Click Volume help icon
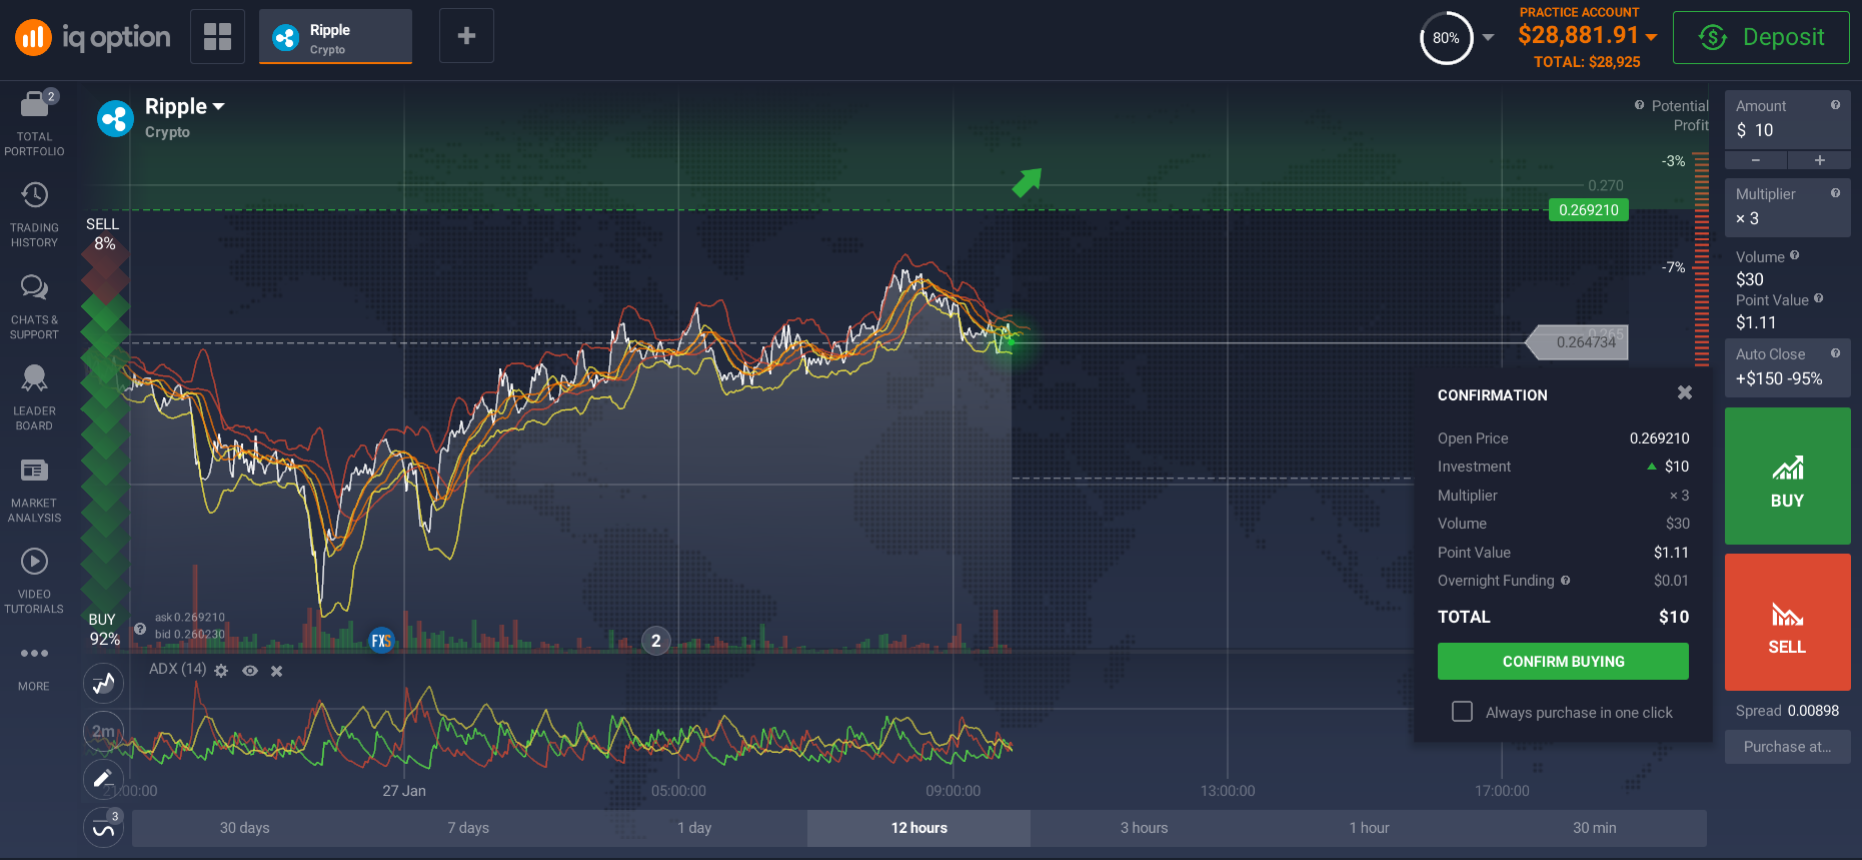 coord(1794,256)
